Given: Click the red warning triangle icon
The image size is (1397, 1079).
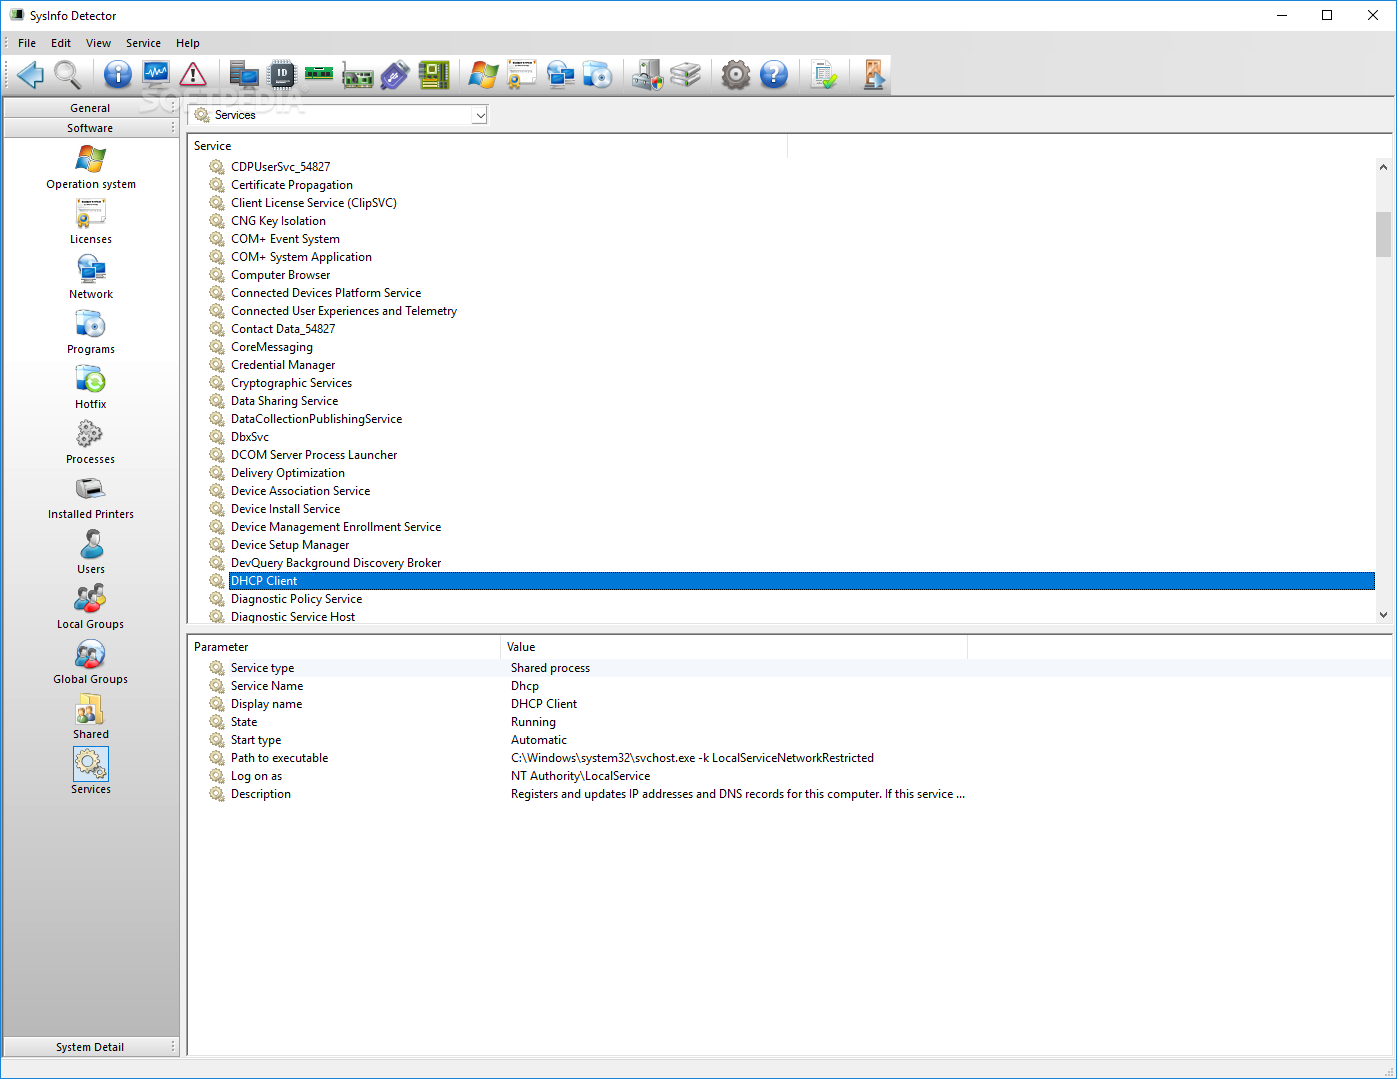Looking at the screenshot, I should (x=193, y=74).
